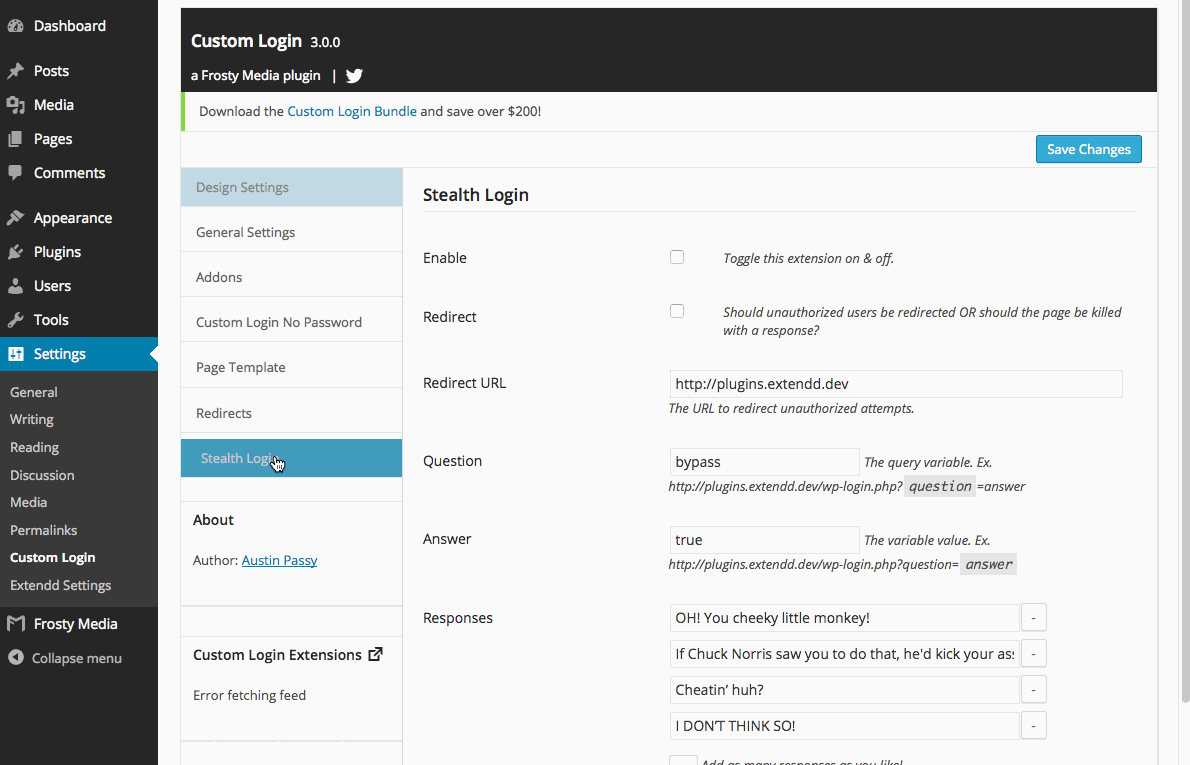This screenshot has height=765, width=1190.
Task: Remove the Chuck Norris response
Action: pos(1034,653)
